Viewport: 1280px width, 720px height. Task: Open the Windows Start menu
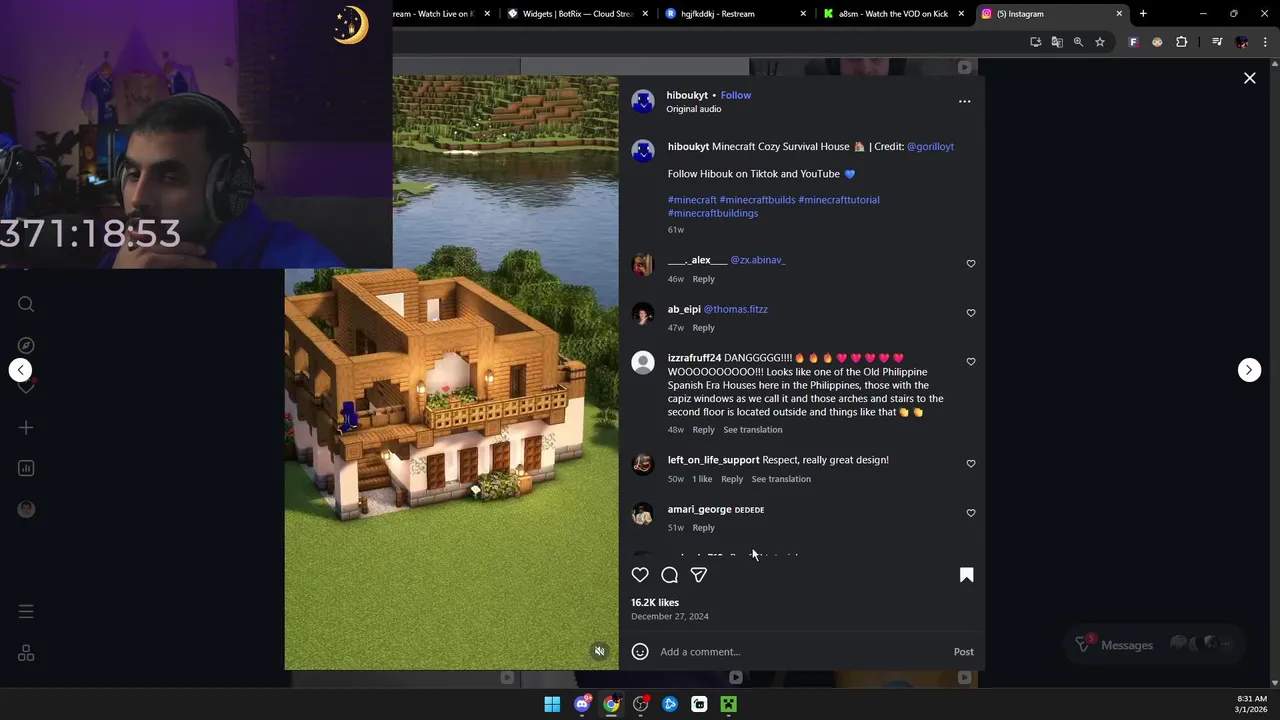552,704
